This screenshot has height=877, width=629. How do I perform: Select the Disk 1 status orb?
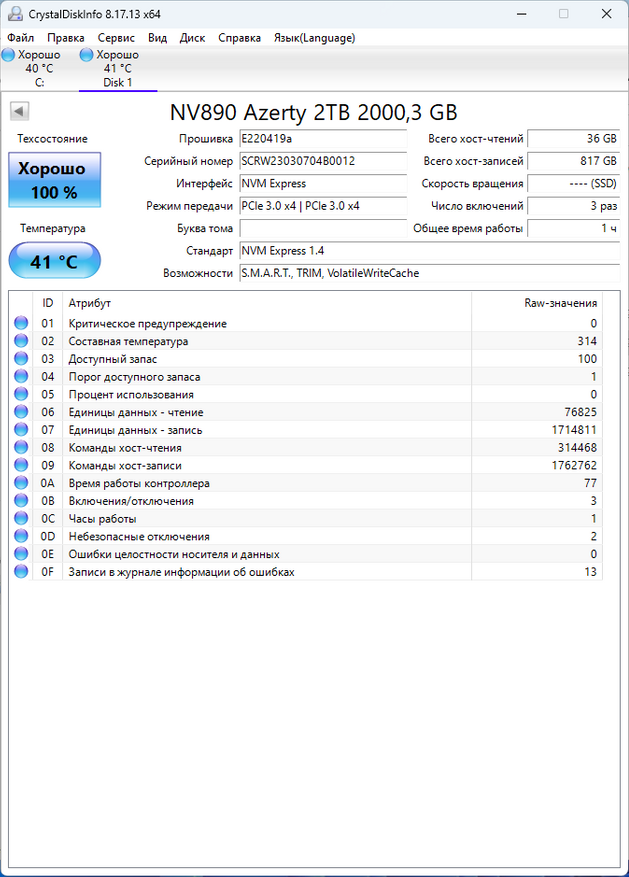[87, 55]
